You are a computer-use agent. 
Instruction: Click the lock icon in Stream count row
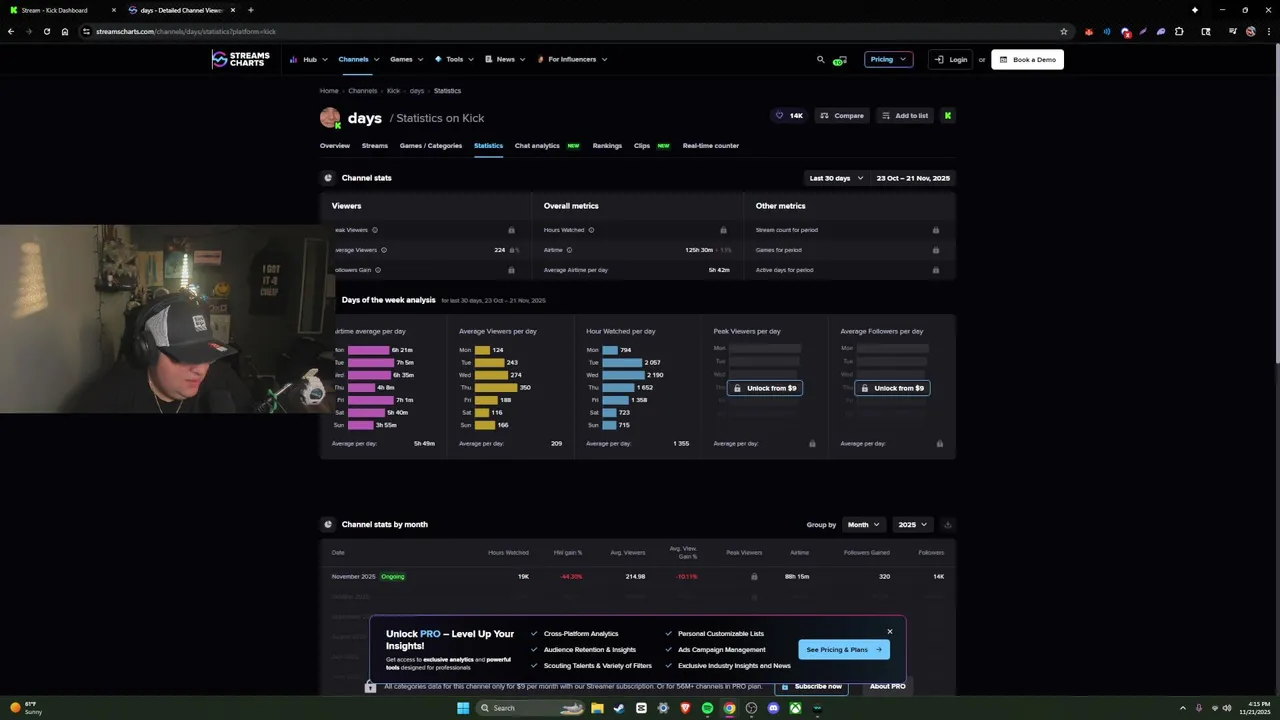coord(936,230)
